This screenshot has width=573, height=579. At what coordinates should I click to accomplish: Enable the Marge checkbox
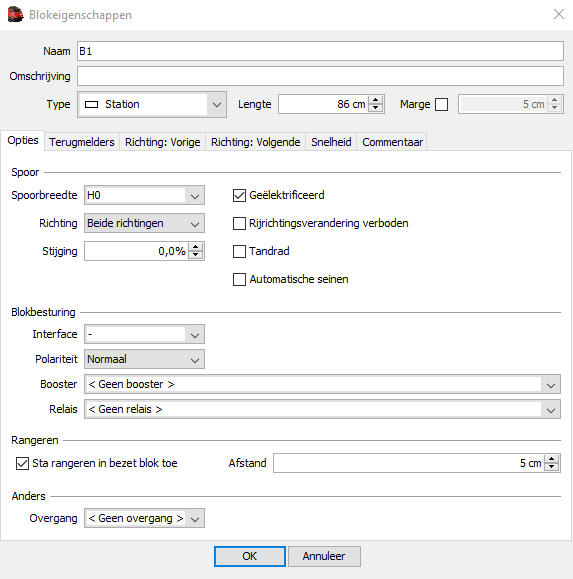tap(442, 105)
